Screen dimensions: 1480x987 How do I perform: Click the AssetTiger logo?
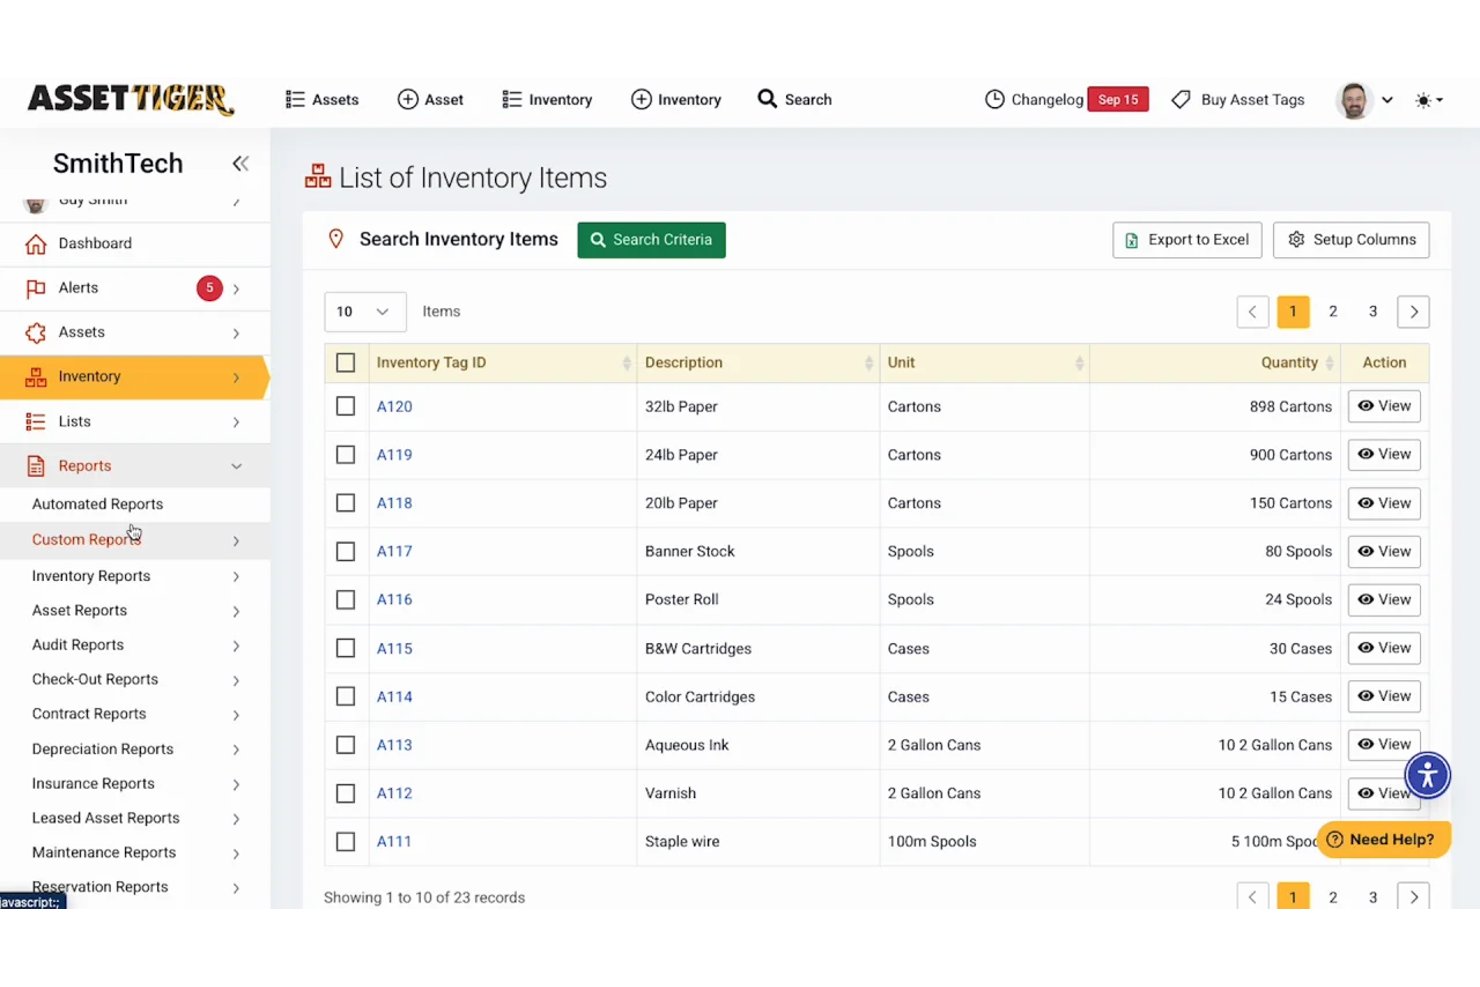pos(131,99)
